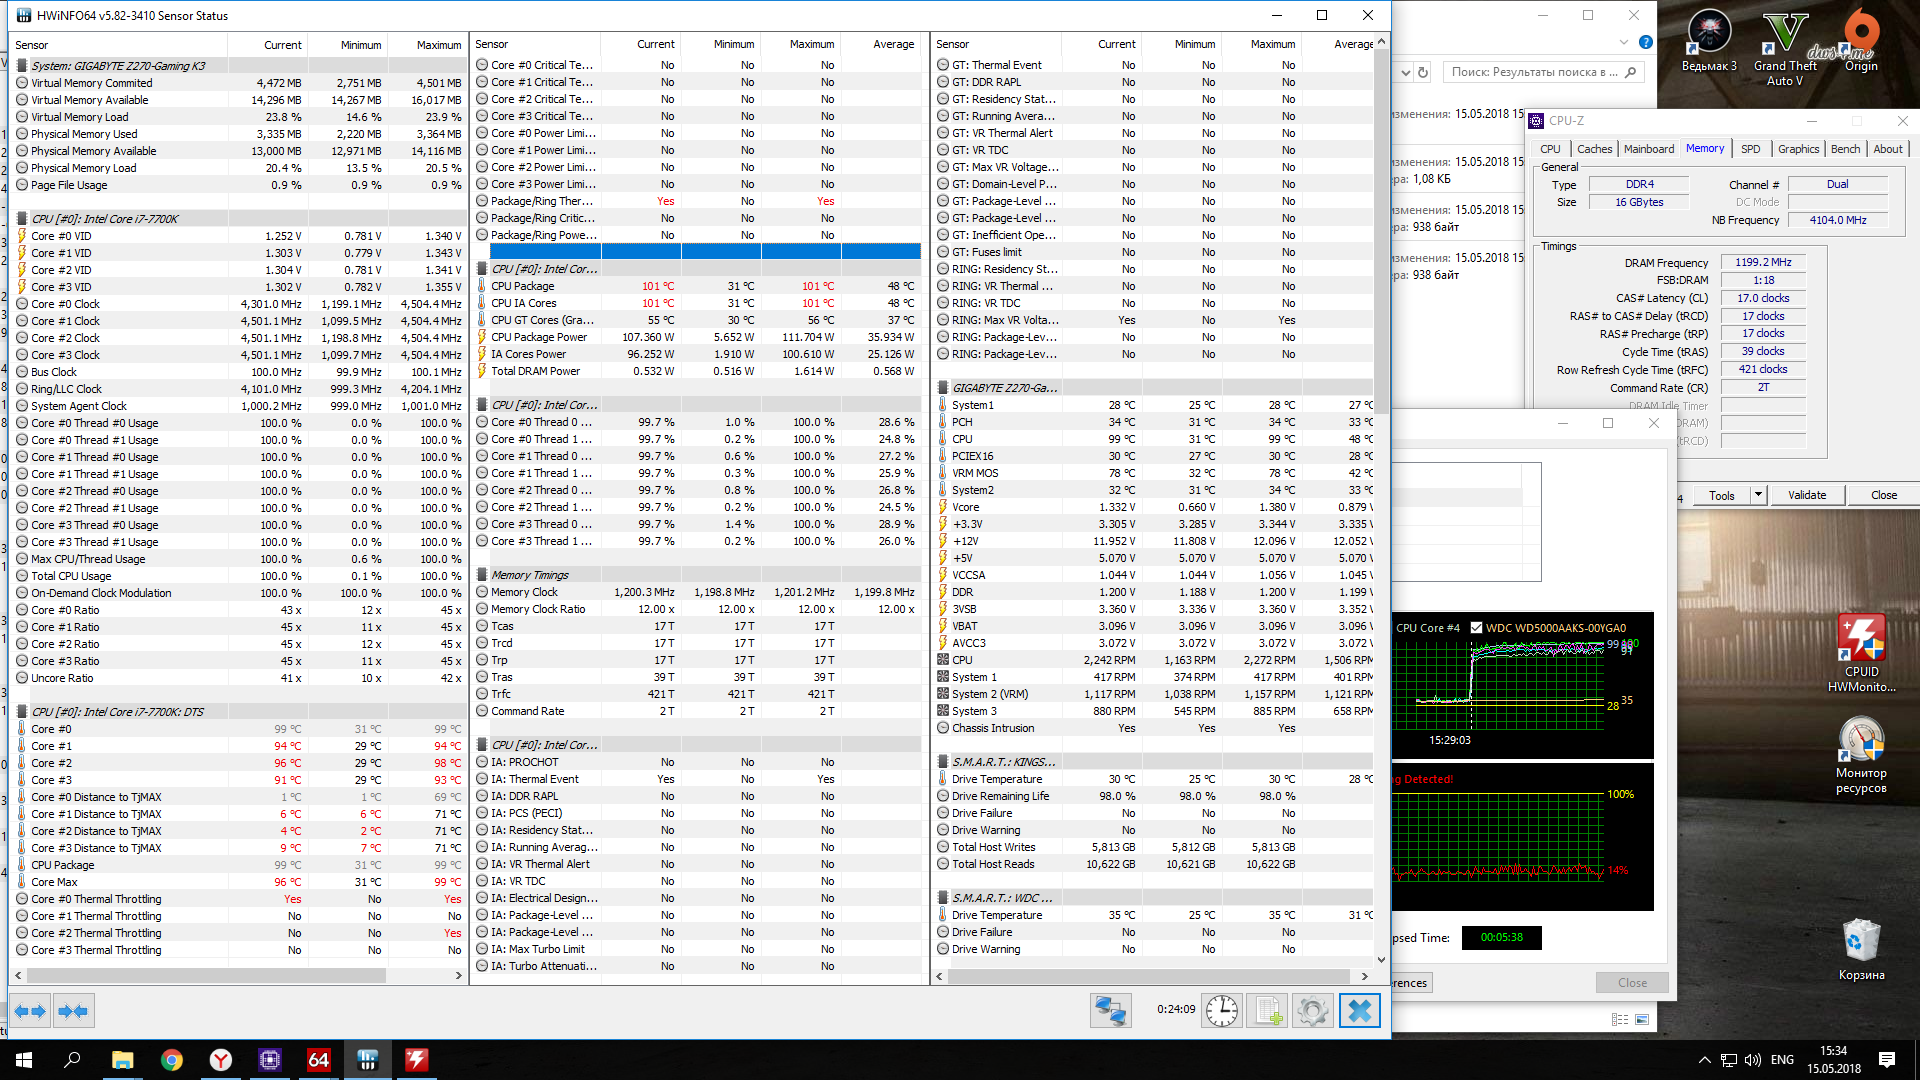
Task: Click the Validate button in CPU-Z
Action: click(1806, 495)
